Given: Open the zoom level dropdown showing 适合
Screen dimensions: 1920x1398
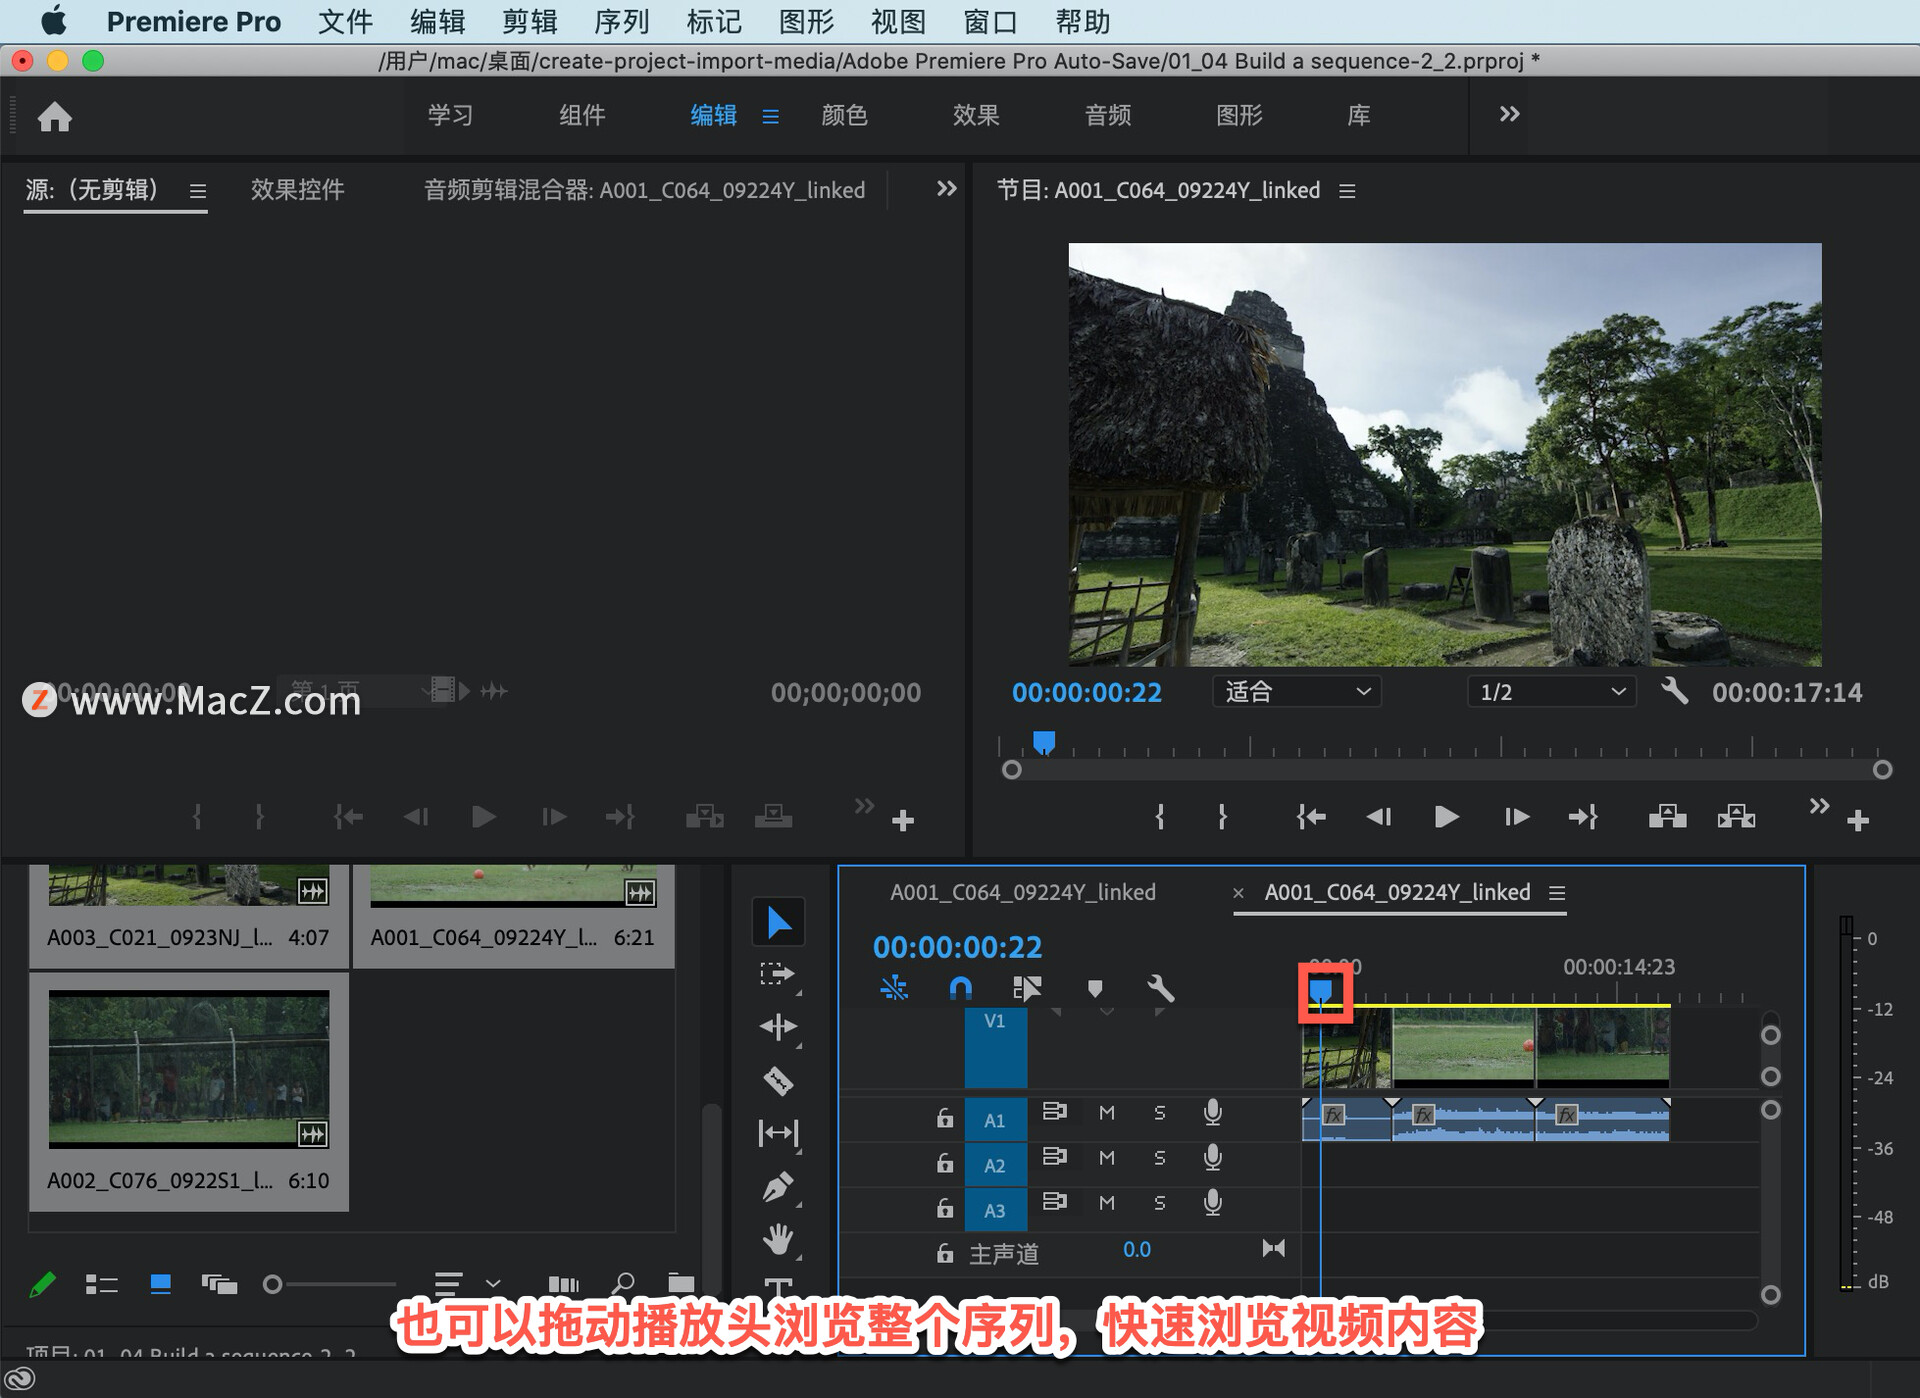Looking at the screenshot, I should tap(1297, 692).
